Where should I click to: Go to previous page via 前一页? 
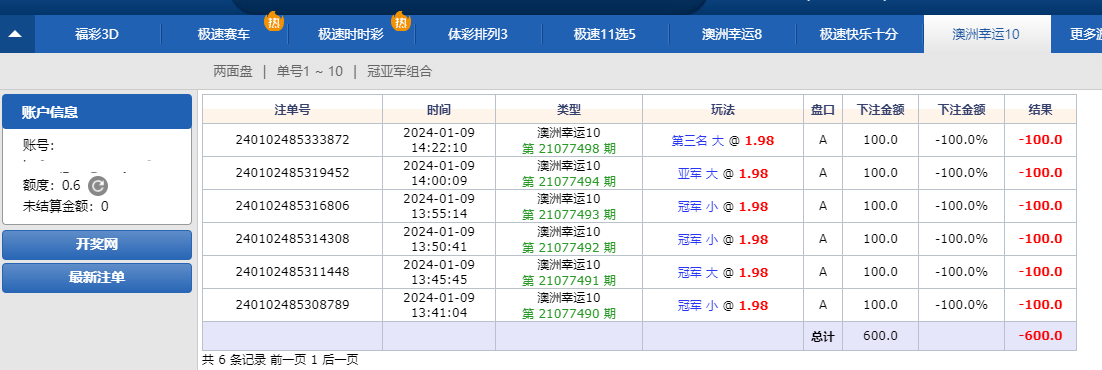[288, 360]
